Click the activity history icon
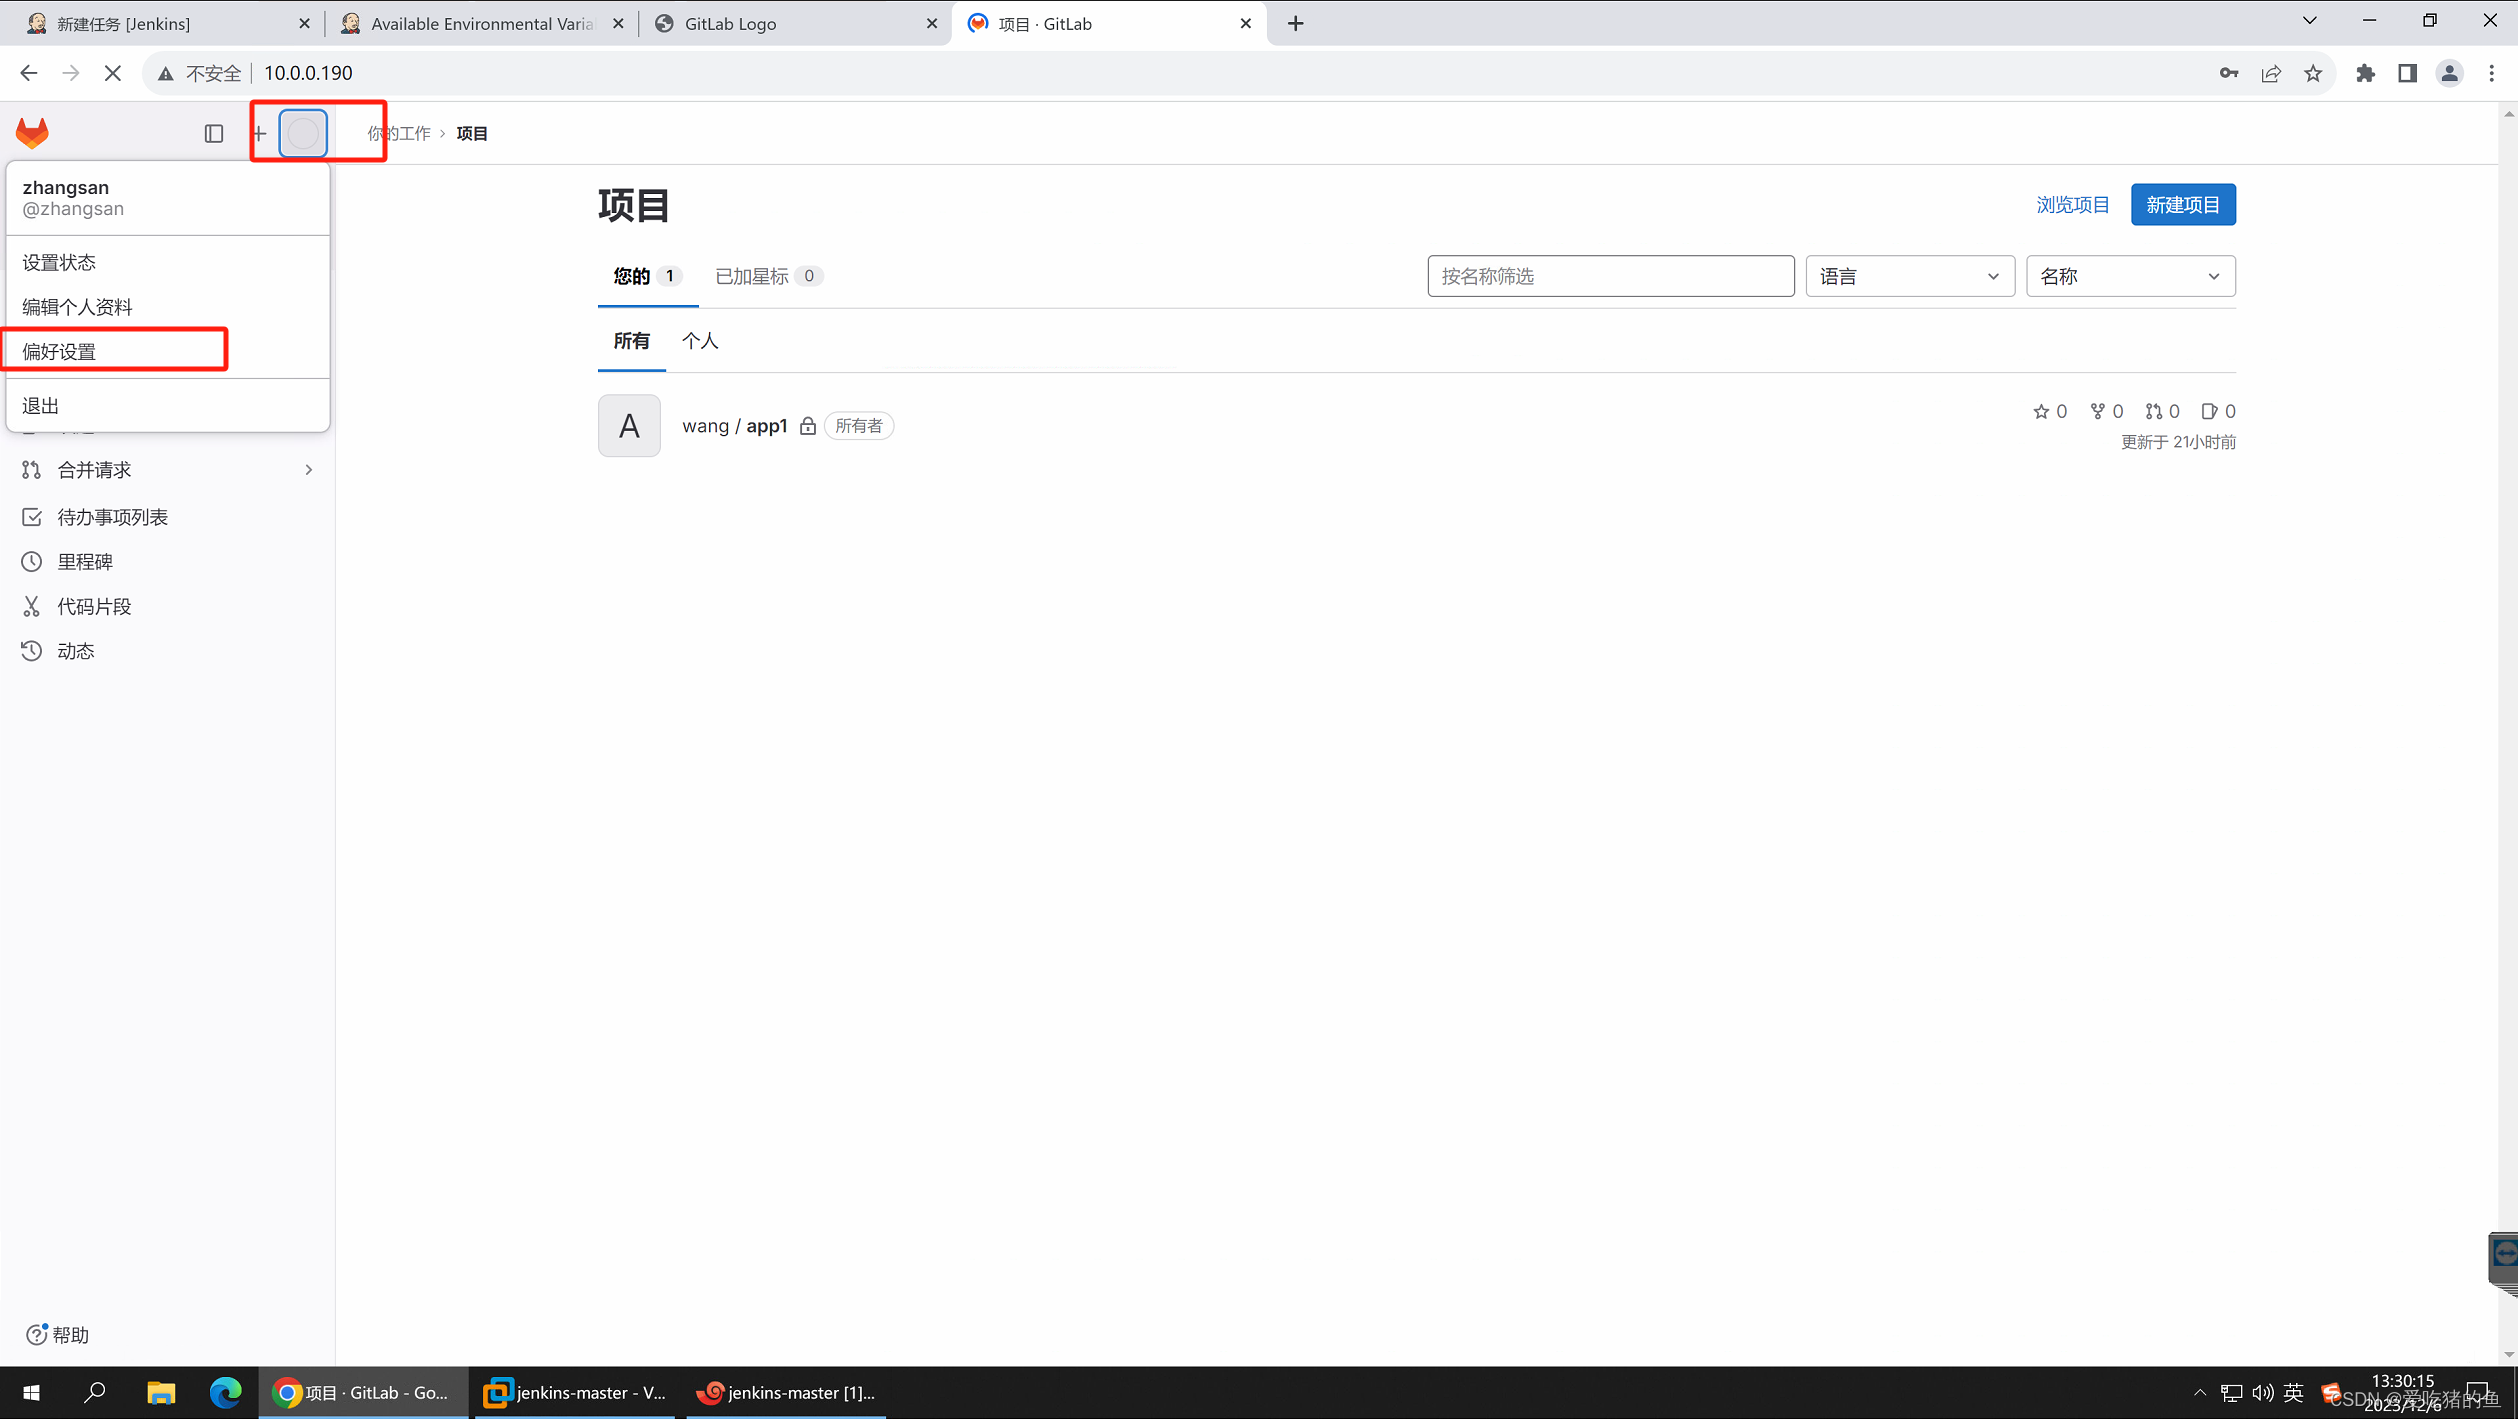 coord(32,651)
